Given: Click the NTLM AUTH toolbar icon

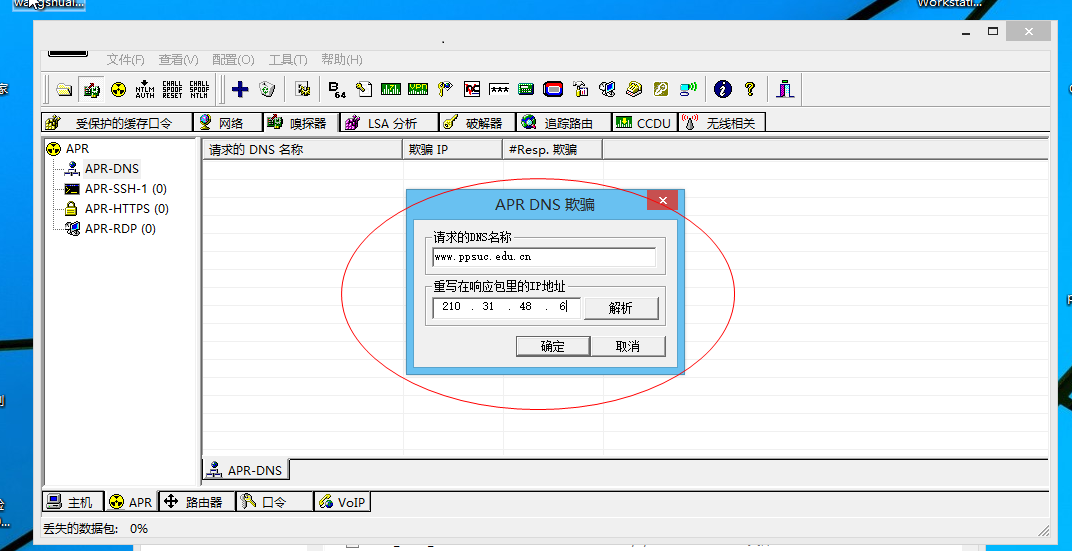Looking at the screenshot, I should click(145, 89).
